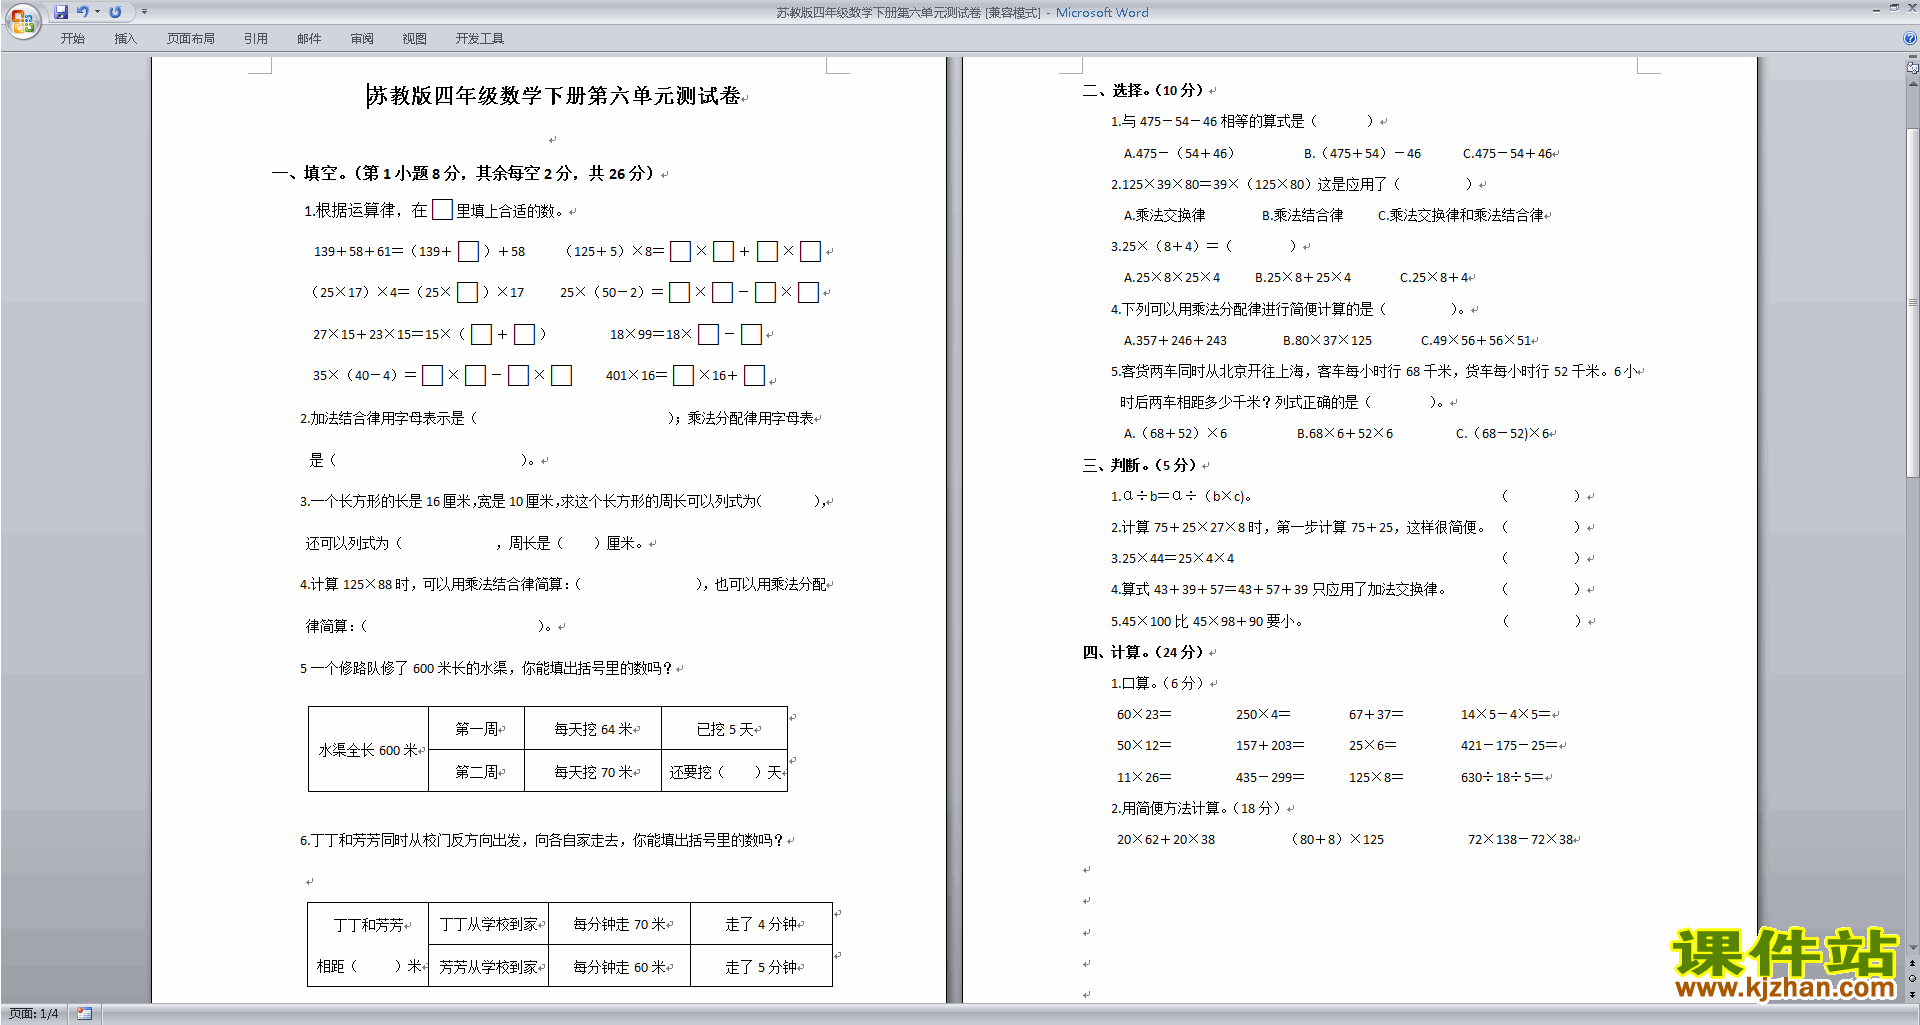
Task: Click the mental math item 125×8＝
Action: coord(1376,777)
